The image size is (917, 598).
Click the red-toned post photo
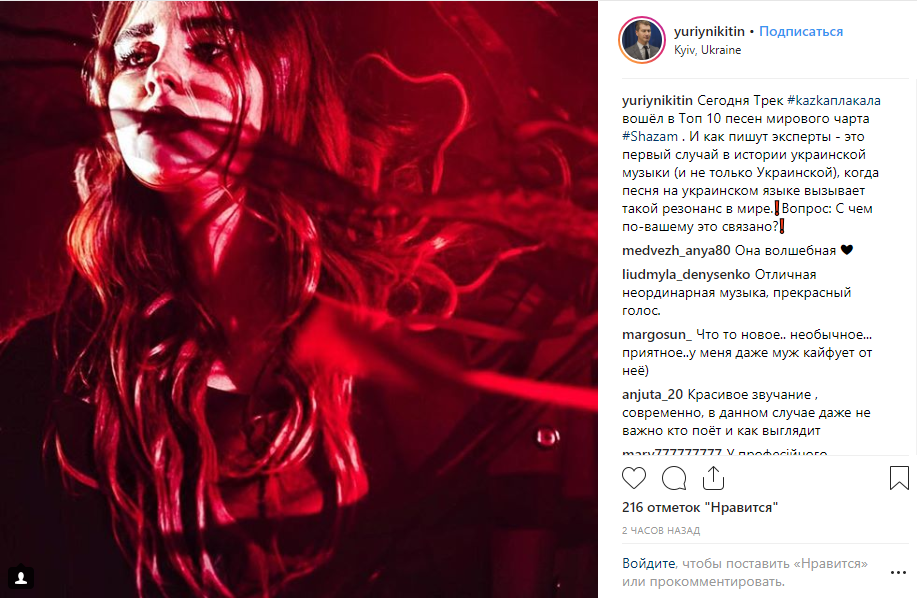[299, 299]
